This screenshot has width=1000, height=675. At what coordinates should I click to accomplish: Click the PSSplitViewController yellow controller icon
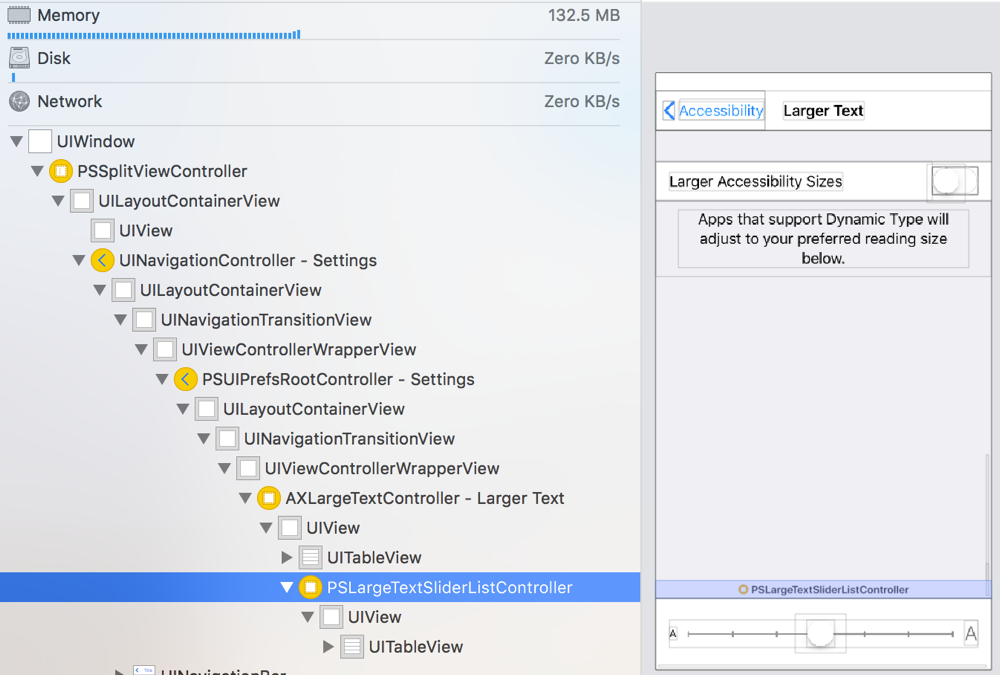(61, 171)
